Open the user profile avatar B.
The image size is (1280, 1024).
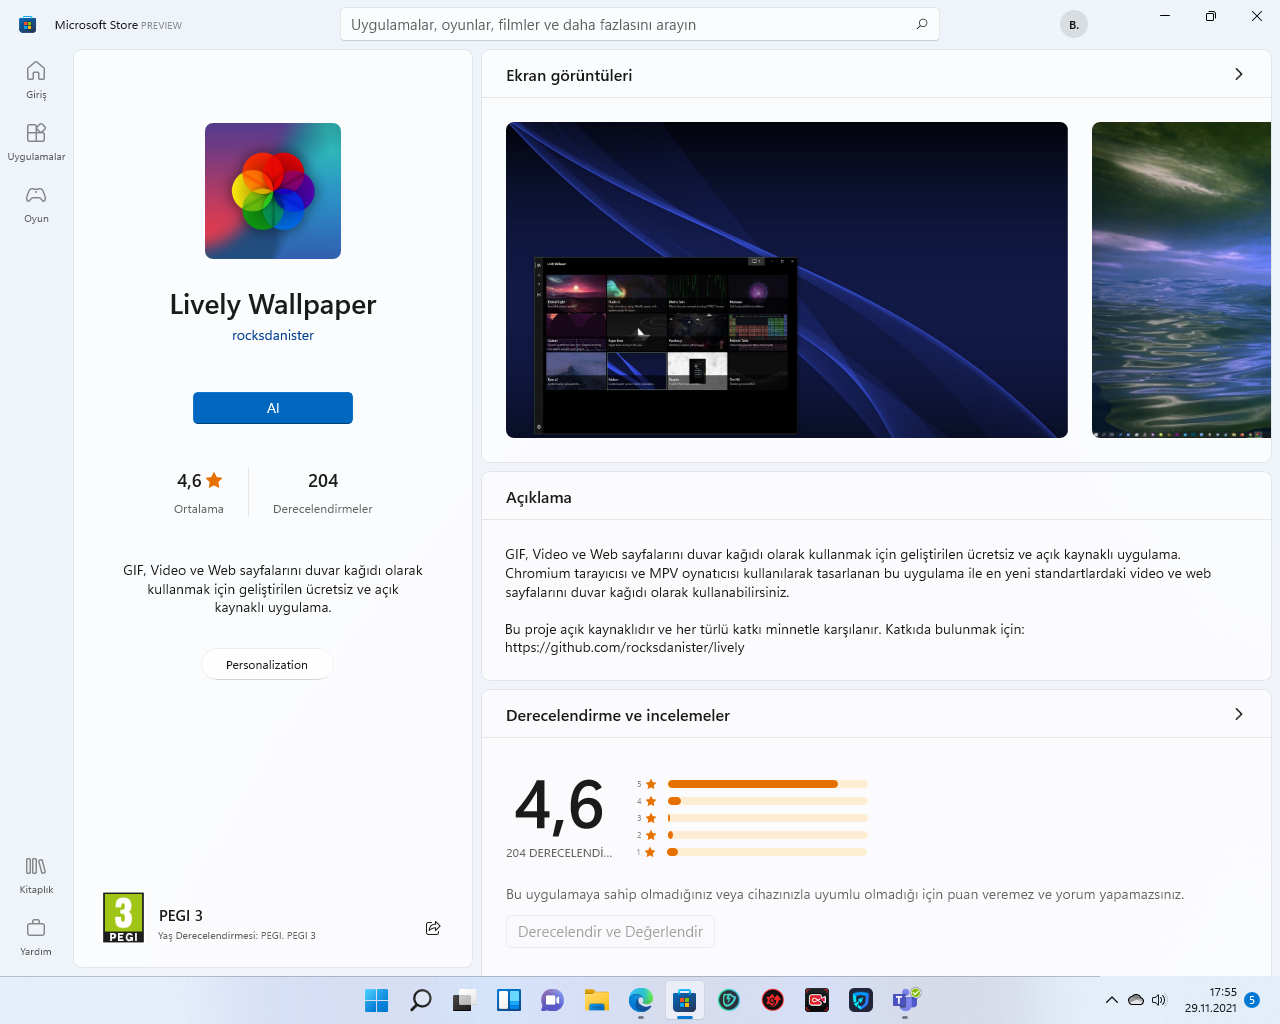(1073, 24)
